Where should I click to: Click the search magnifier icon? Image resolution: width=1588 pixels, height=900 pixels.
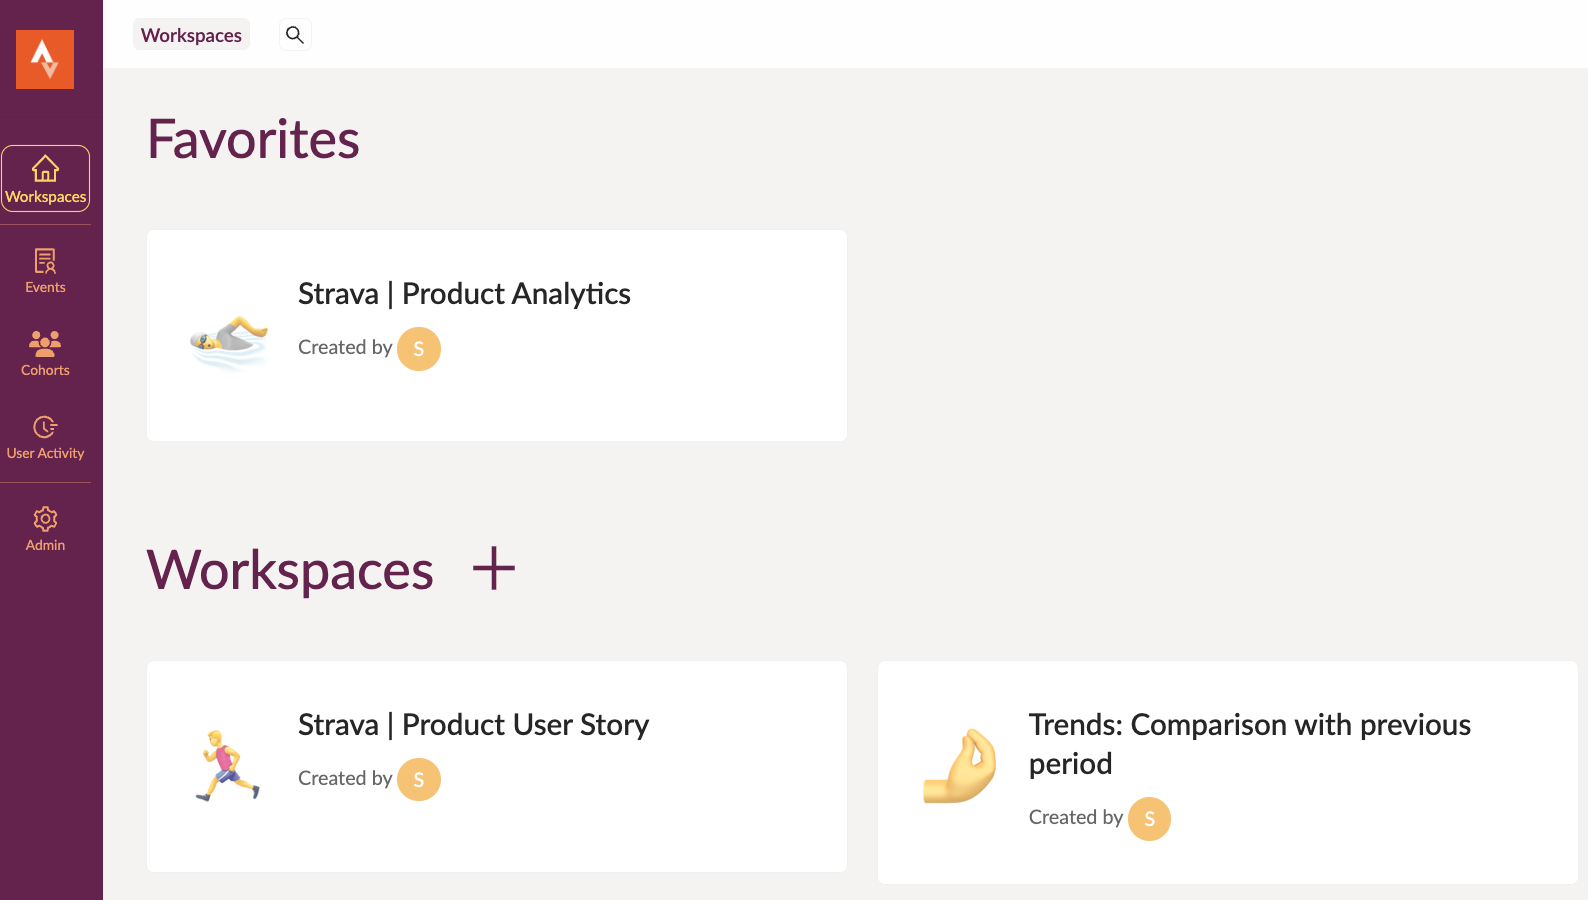(295, 35)
